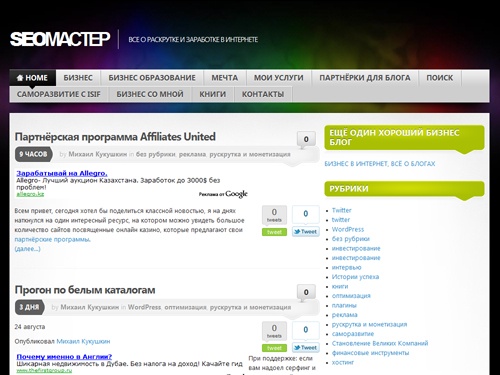Image resolution: width=500 pixels, height=375 pixels.
Task: Open Становление Великих Компаний category
Action: [380, 343]
